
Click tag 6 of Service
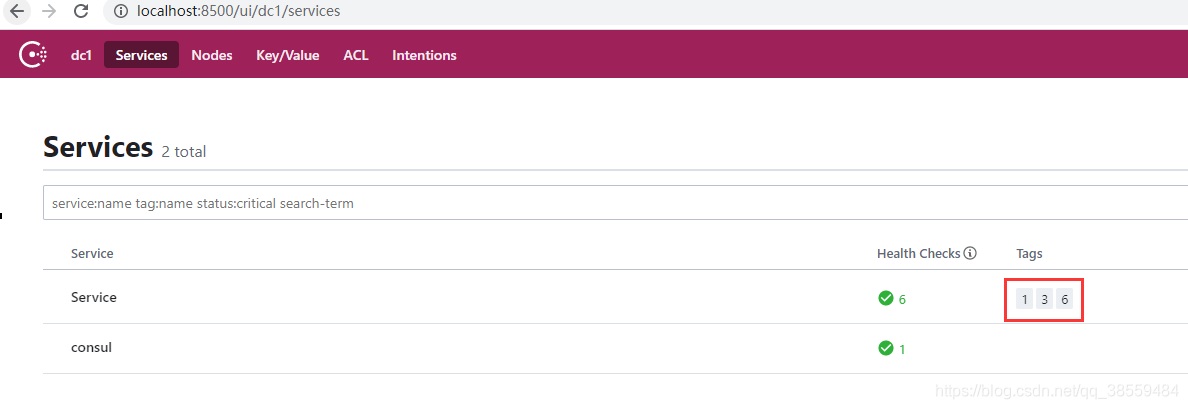coord(1065,299)
